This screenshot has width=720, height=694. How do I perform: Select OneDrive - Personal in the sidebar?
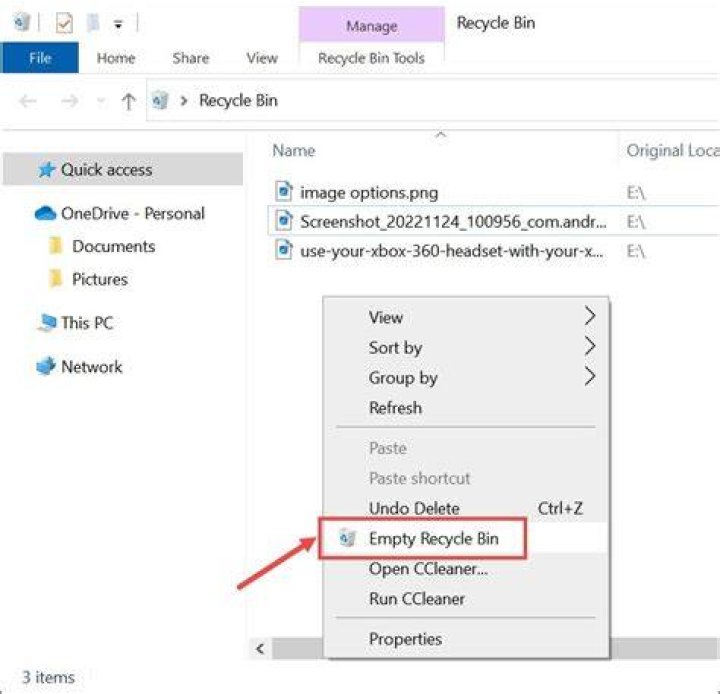133,214
